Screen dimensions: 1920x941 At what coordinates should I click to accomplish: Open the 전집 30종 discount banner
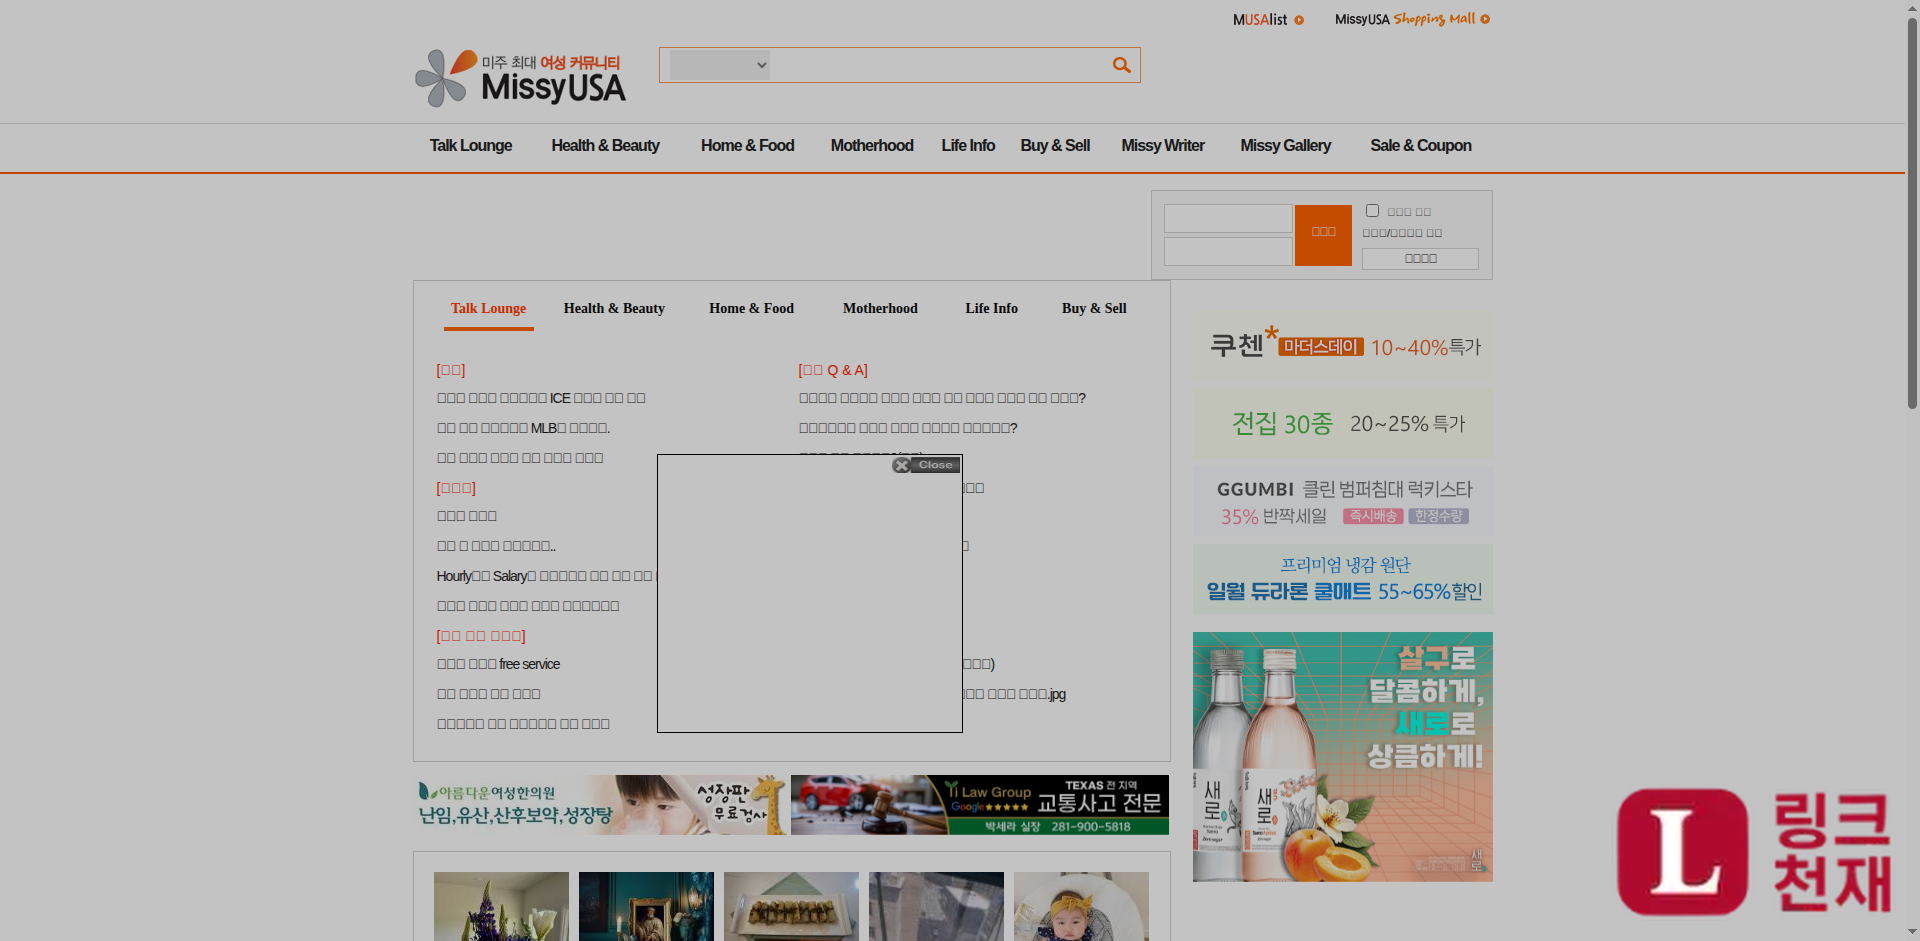(x=1342, y=423)
